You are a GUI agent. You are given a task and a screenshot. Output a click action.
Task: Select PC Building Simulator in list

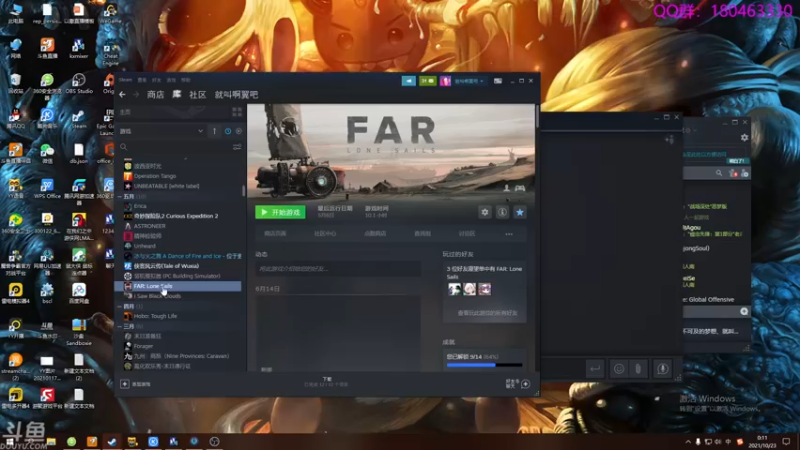tap(177, 276)
